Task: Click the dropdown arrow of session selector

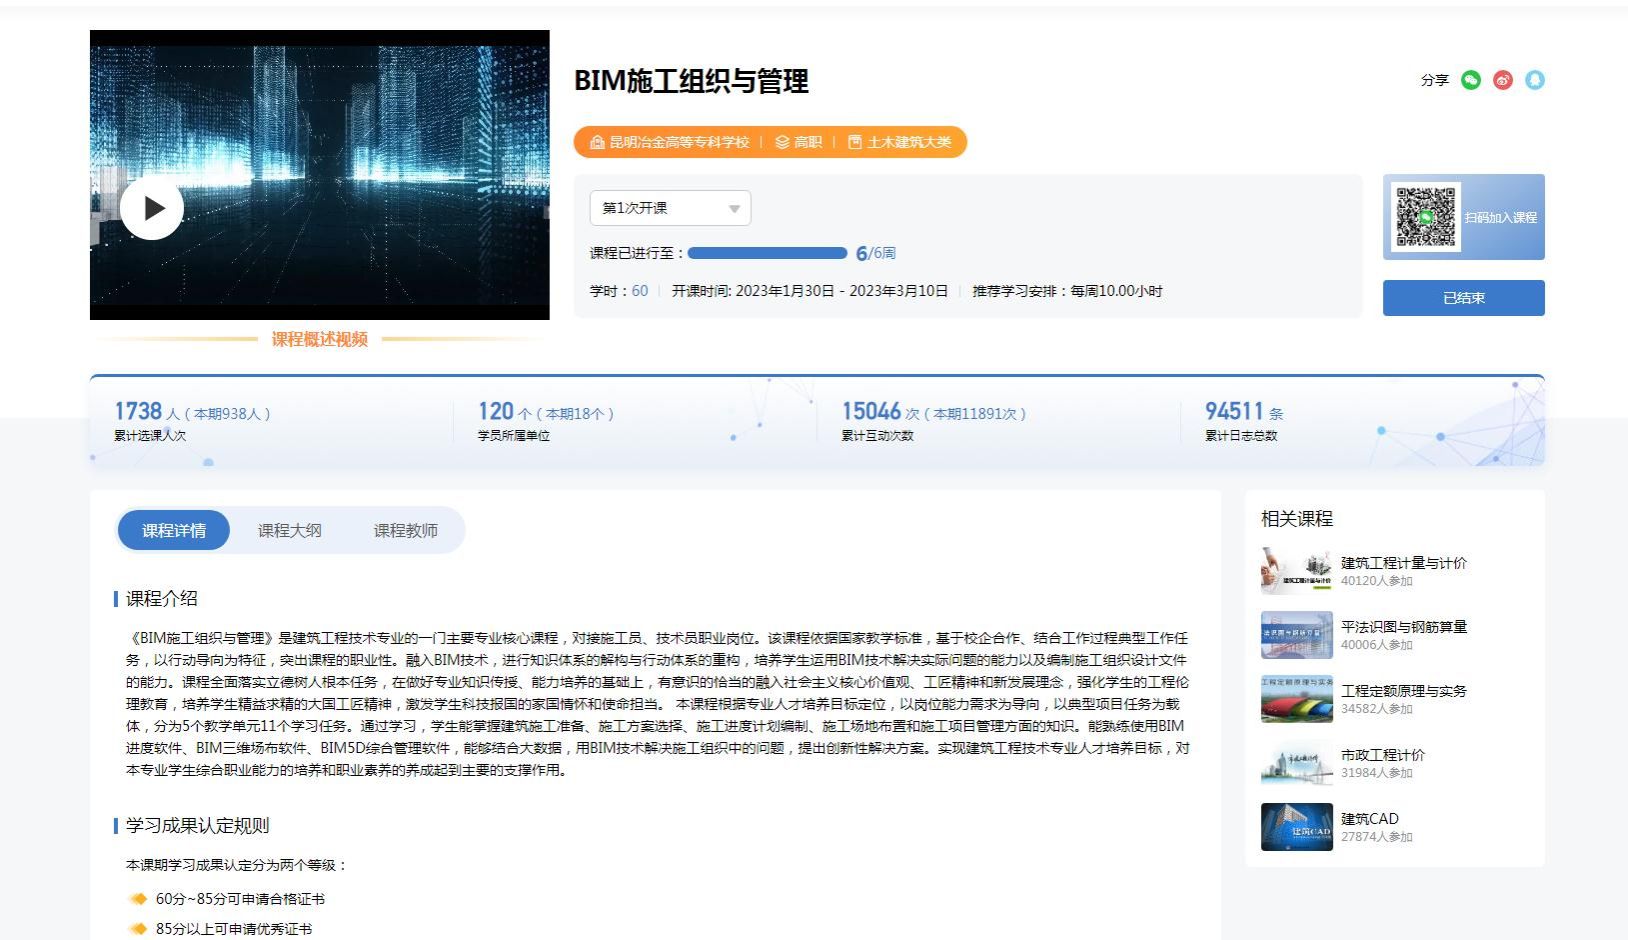Action: point(734,209)
